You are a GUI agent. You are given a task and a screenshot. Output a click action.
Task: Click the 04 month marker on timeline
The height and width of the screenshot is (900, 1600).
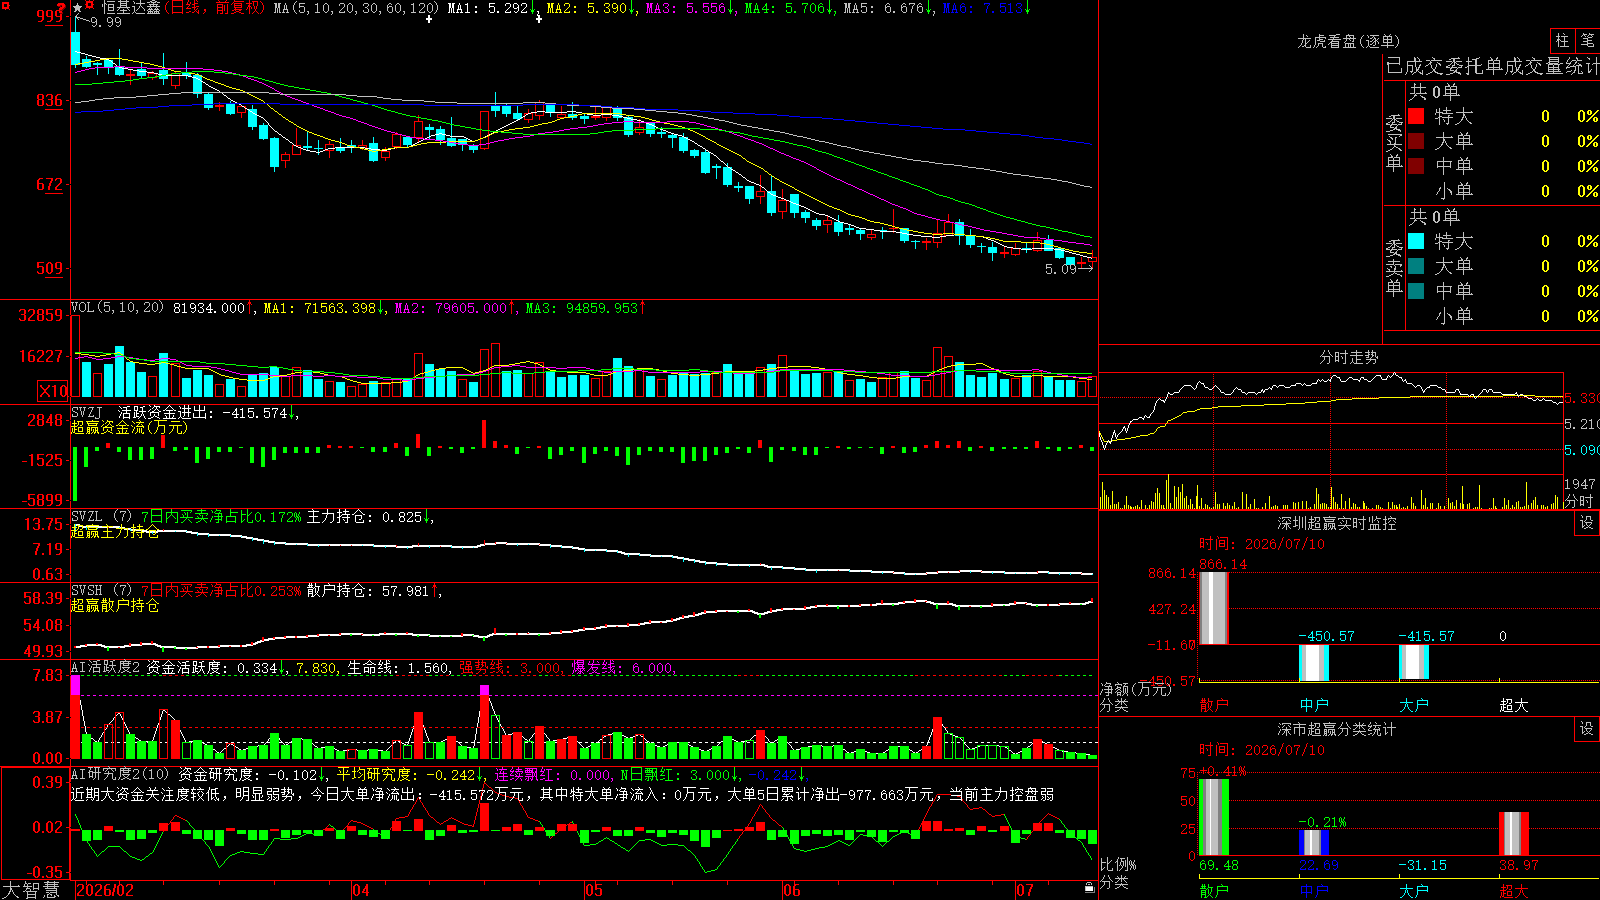point(360,890)
